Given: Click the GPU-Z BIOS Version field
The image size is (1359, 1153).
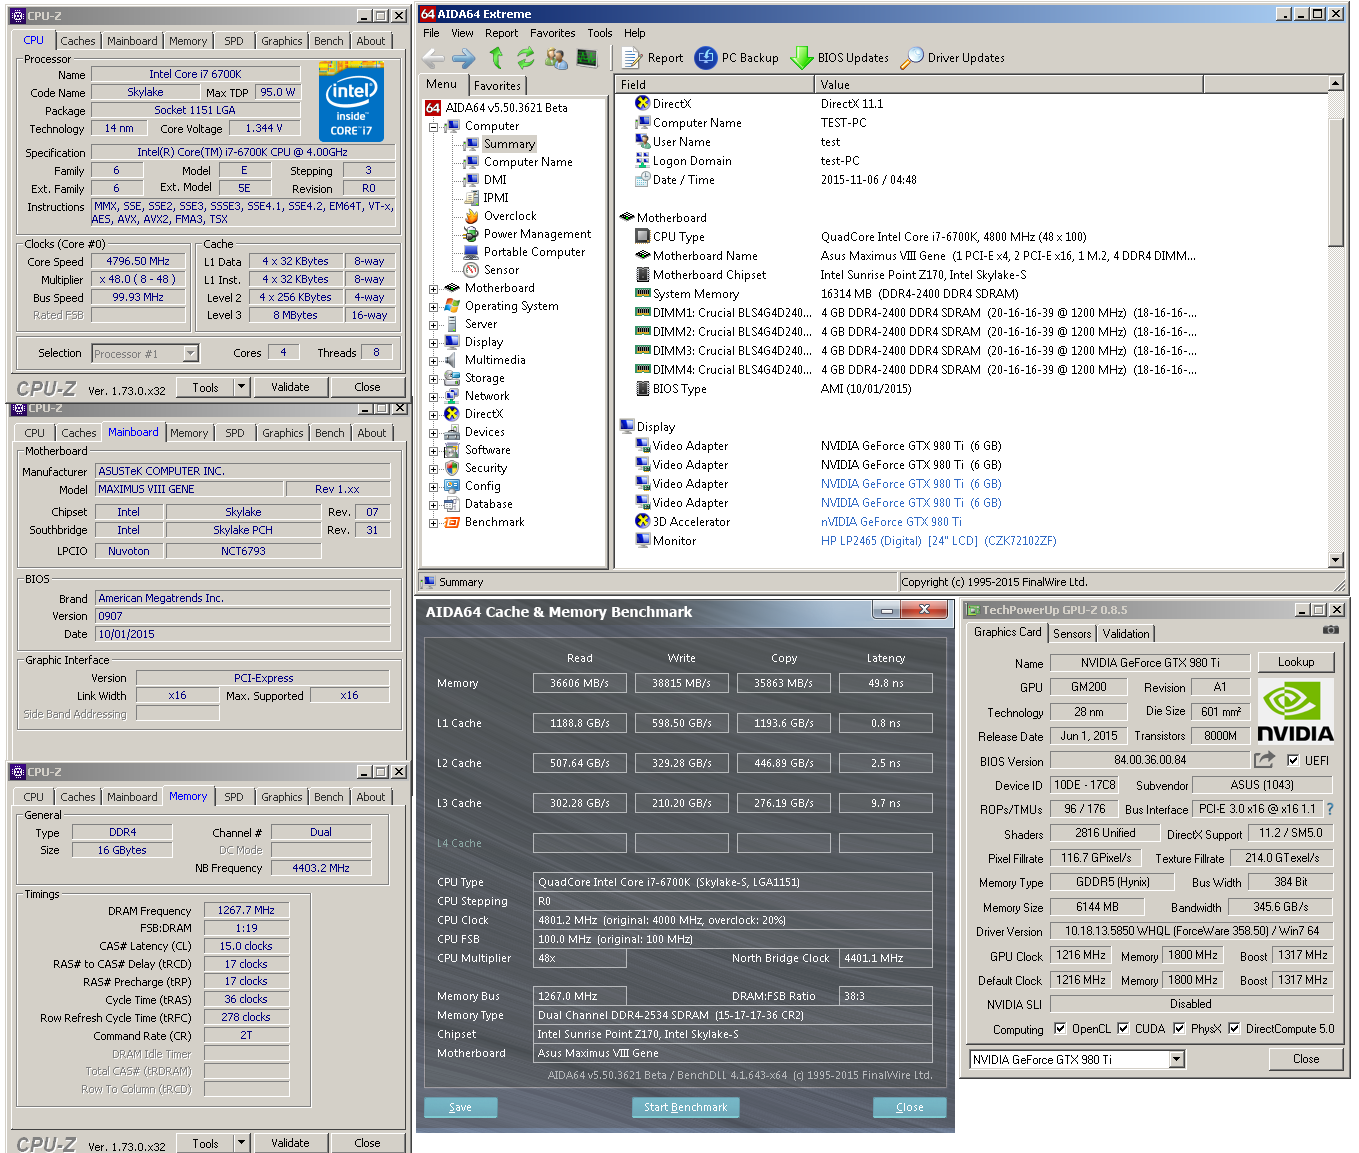Looking at the screenshot, I should click(x=1150, y=760).
